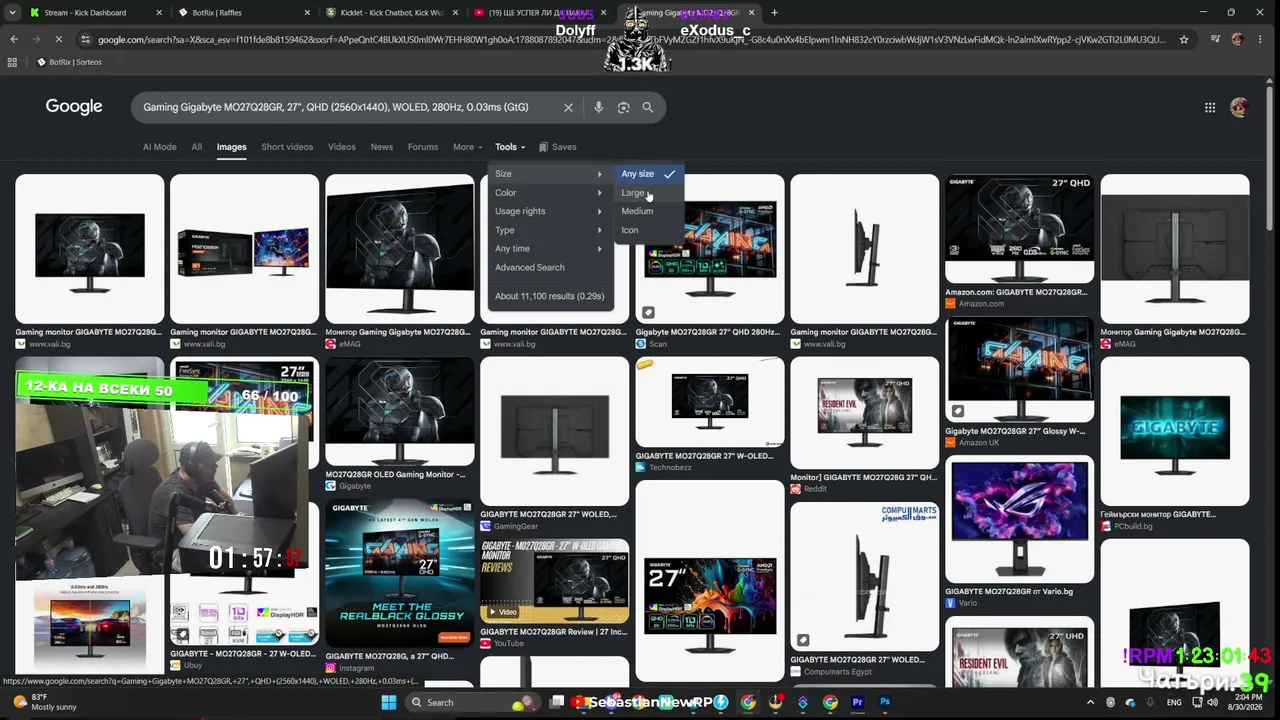The image size is (1280, 720).
Task: Open the Windows Start menu
Action: pos(389,702)
